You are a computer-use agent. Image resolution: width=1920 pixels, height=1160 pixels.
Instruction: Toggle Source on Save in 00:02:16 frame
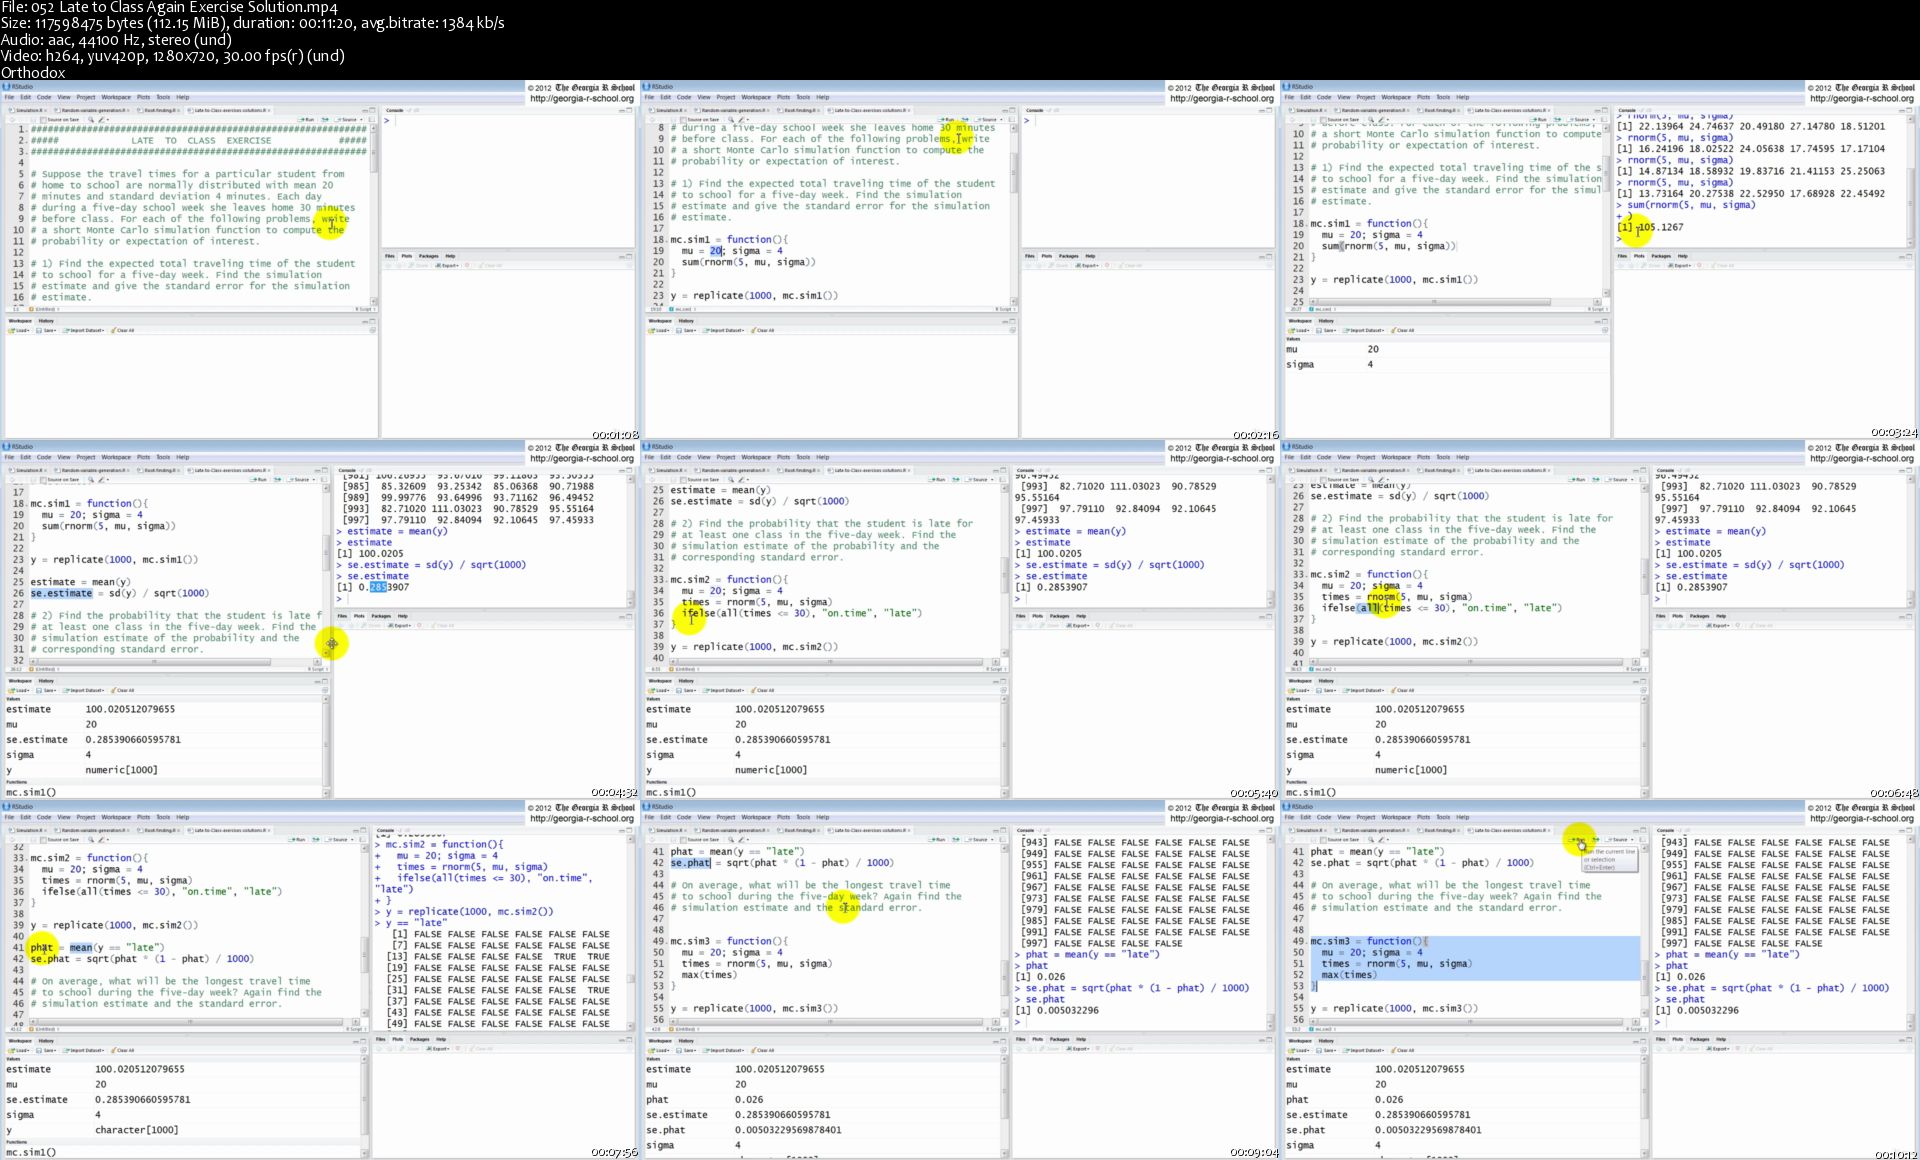tap(683, 119)
